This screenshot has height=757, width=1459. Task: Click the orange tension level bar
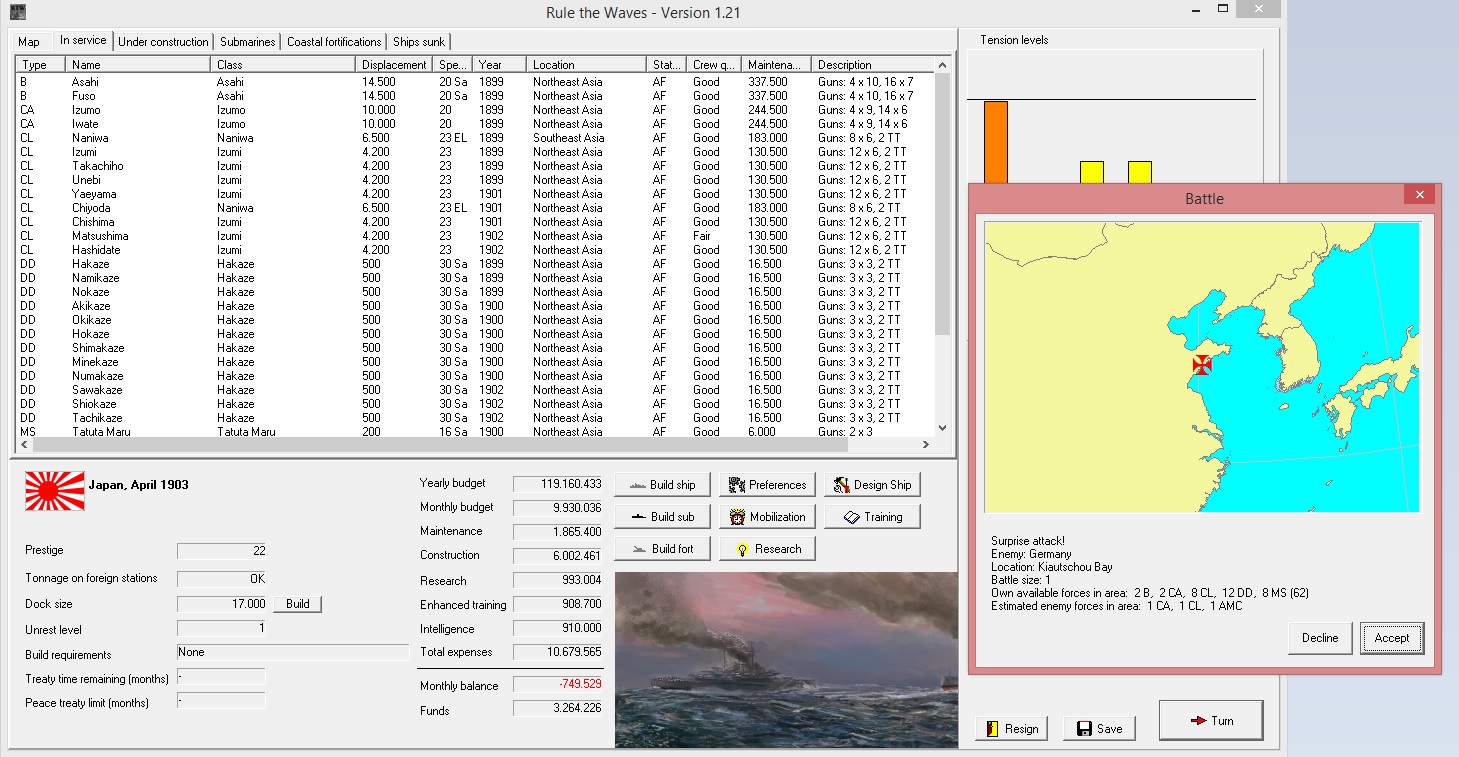click(996, 142)
